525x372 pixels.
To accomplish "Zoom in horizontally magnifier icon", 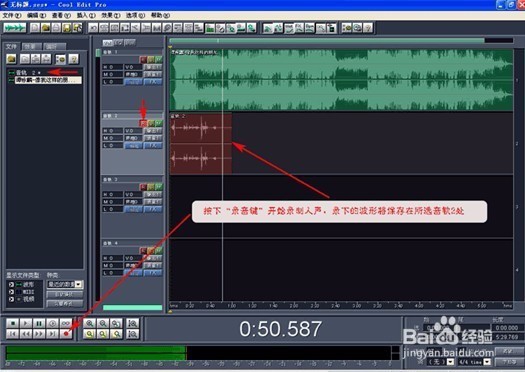I will 89,323.
